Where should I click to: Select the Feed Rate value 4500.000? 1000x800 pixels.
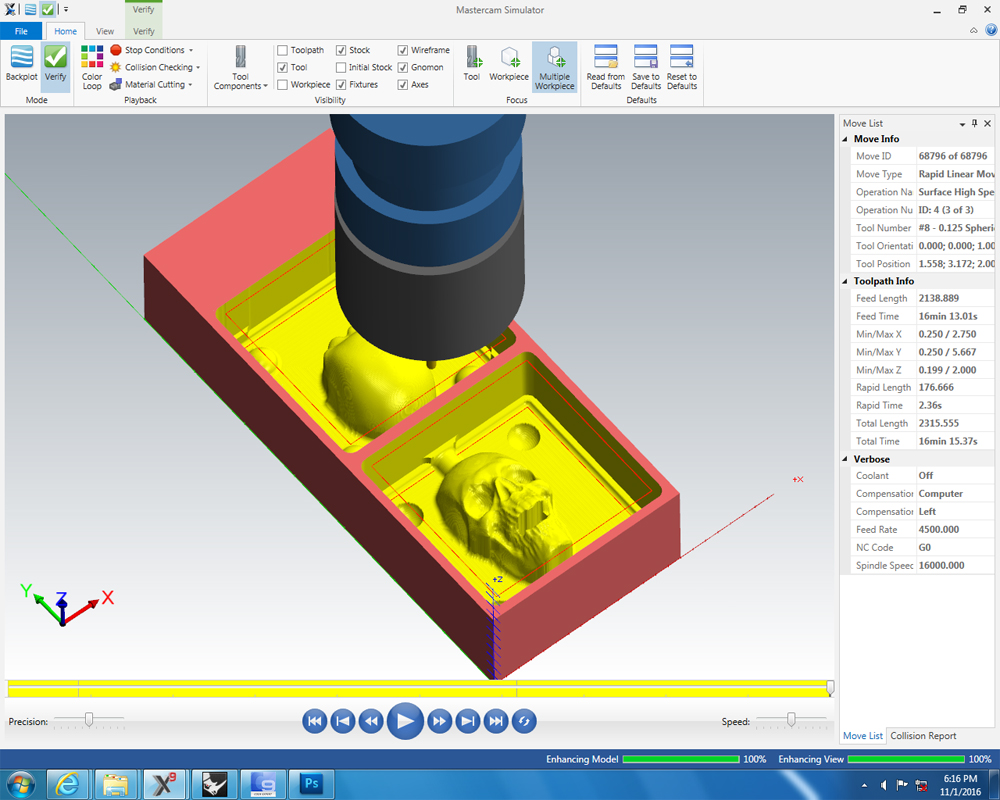[x=939, y=530]
